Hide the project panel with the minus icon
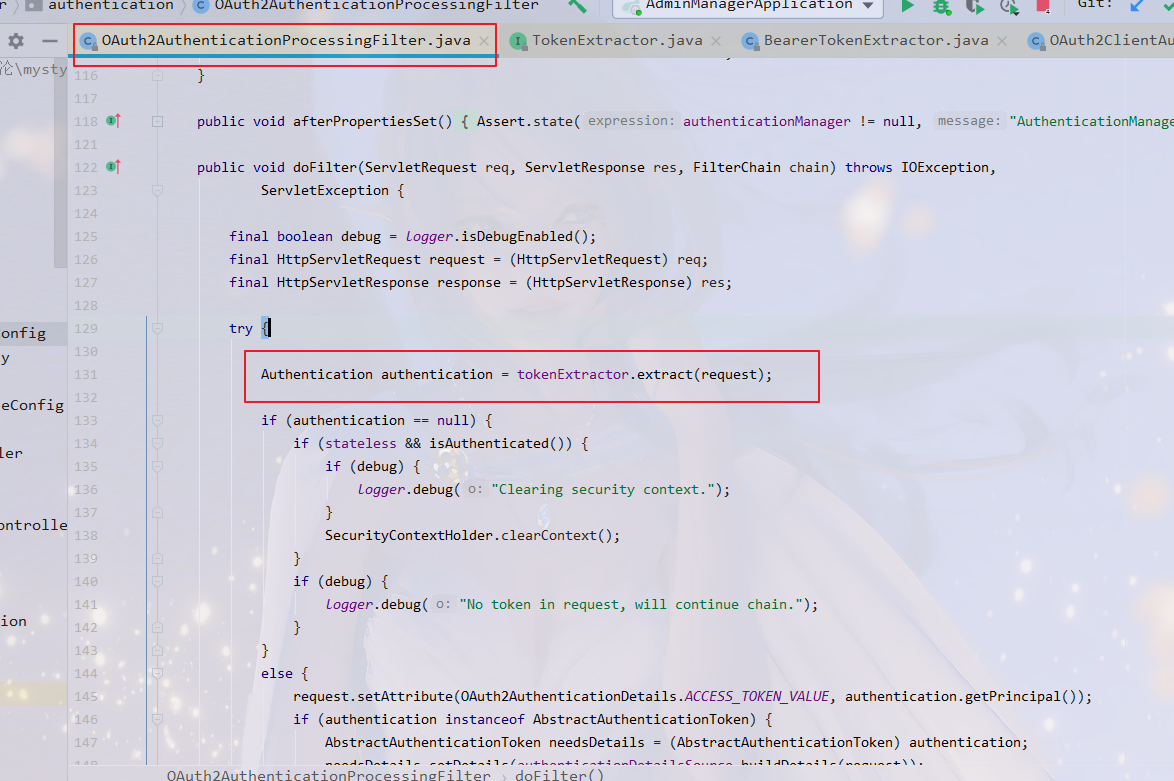1174x781 pixels. (49, 41)
